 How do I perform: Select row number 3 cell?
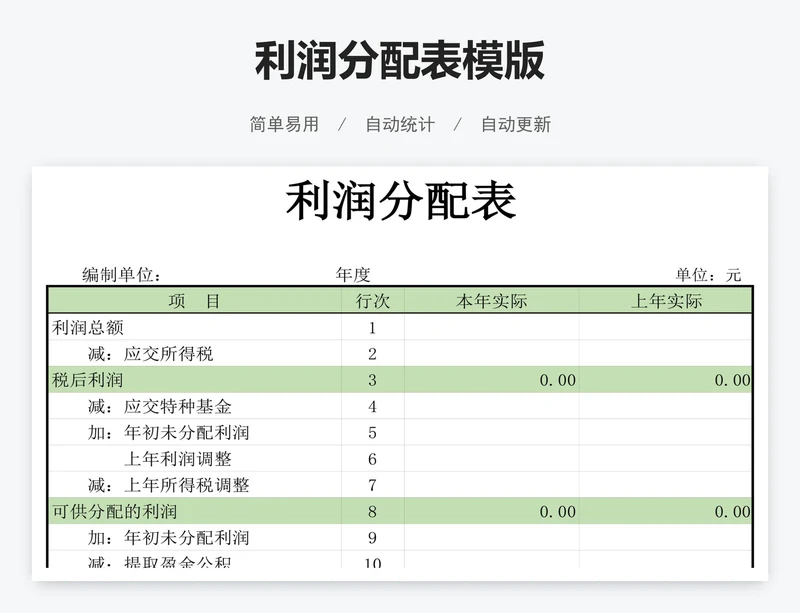click(372, 380)
